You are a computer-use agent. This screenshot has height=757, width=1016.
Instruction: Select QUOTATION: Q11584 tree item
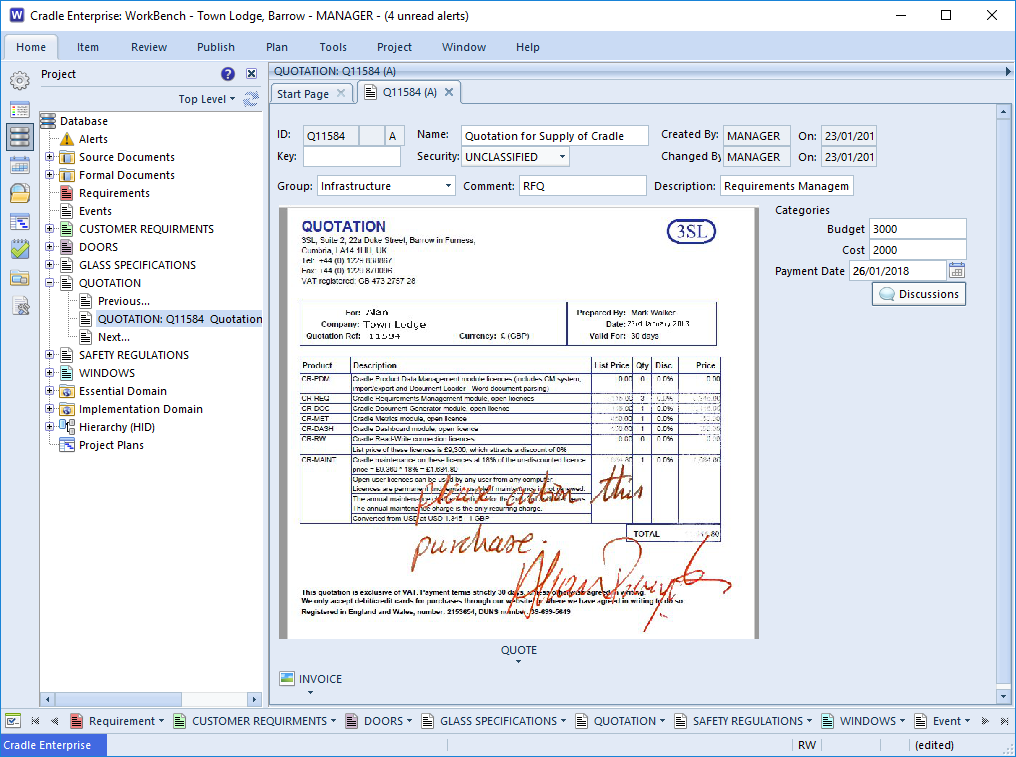tap(179, 319)
